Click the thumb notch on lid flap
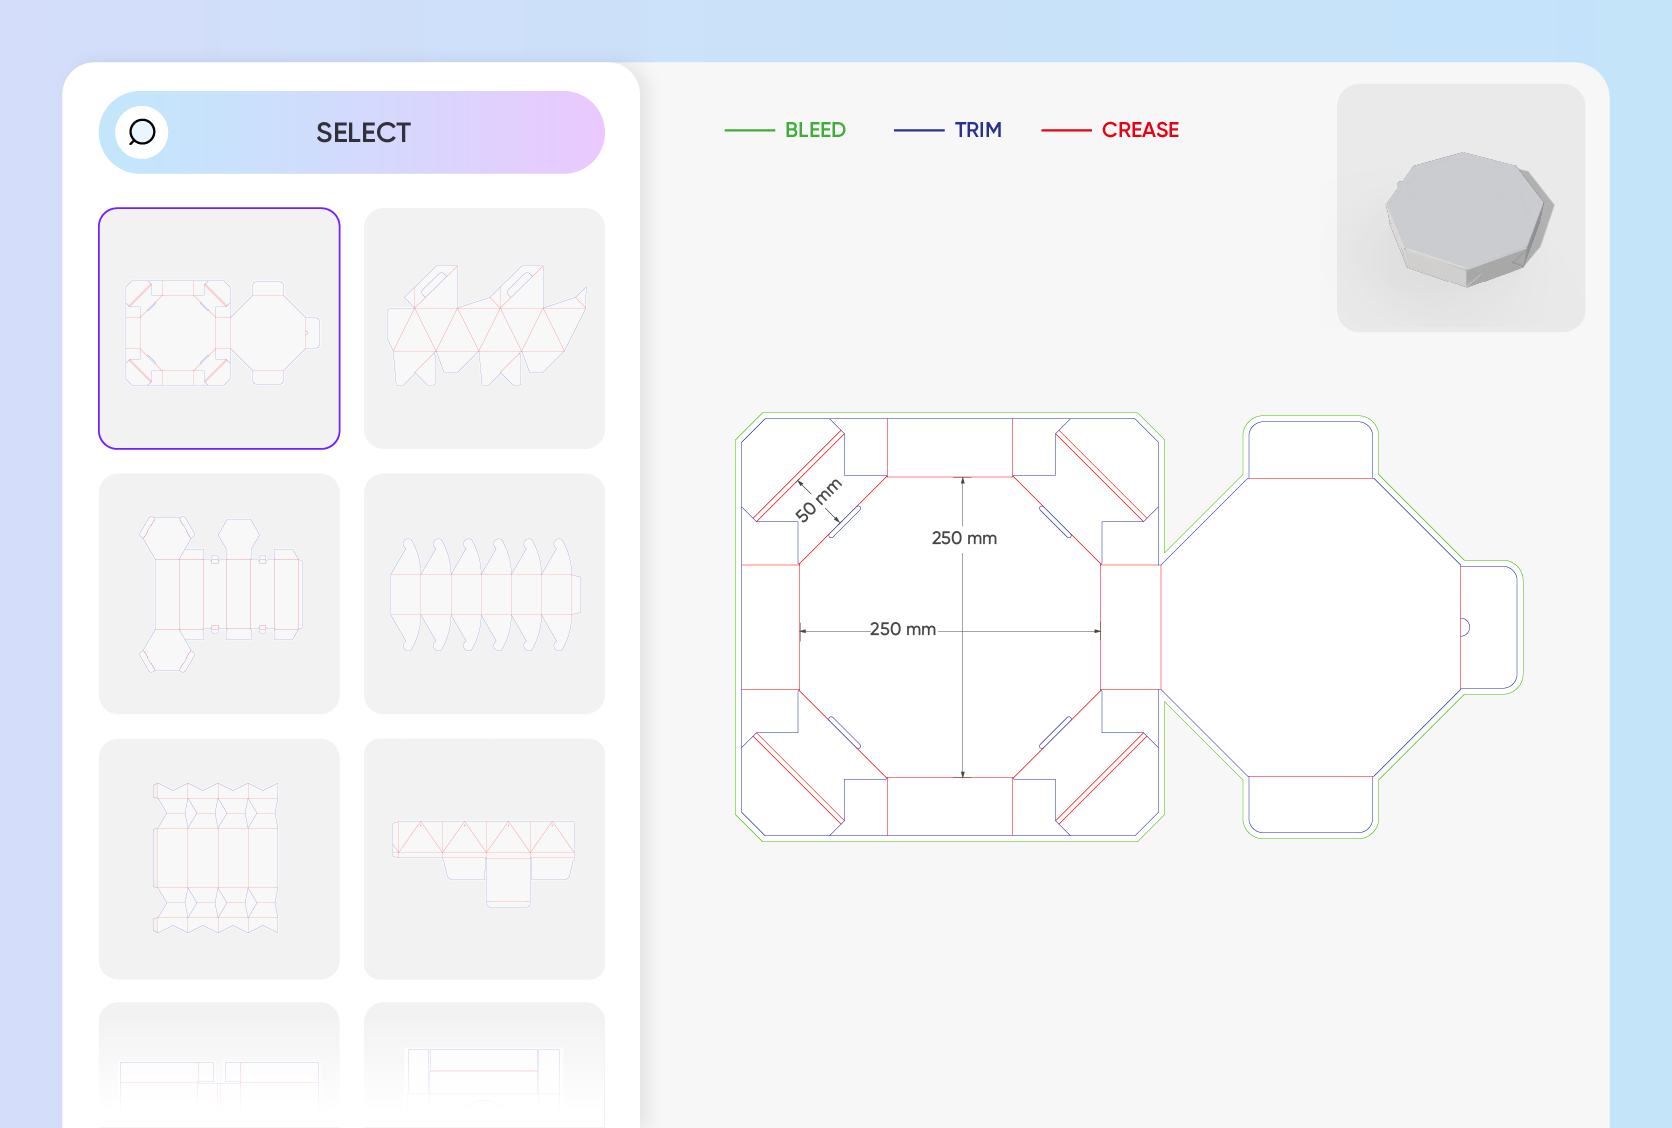 (x=1465, y=627)
